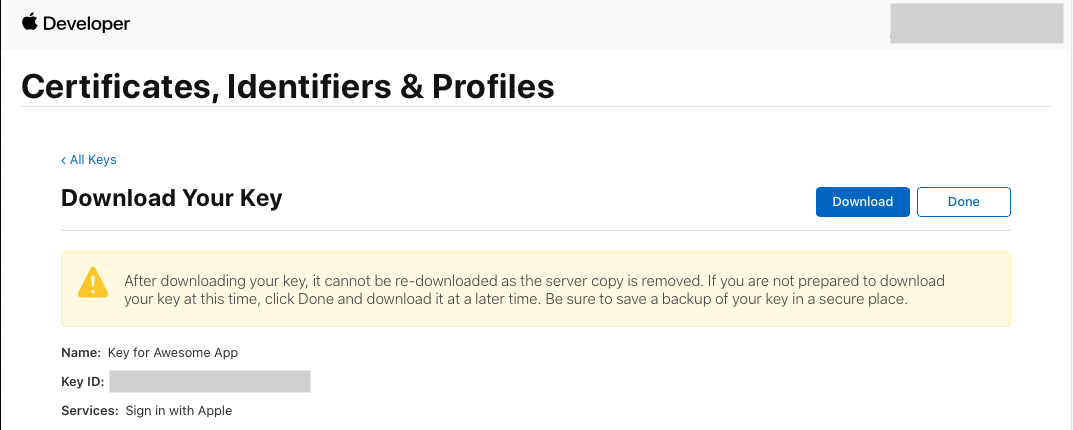Image resolution: width=1073 pixels, height=430 pixels.
Task: Open the redacted account area in header
Action: point(977,24)
